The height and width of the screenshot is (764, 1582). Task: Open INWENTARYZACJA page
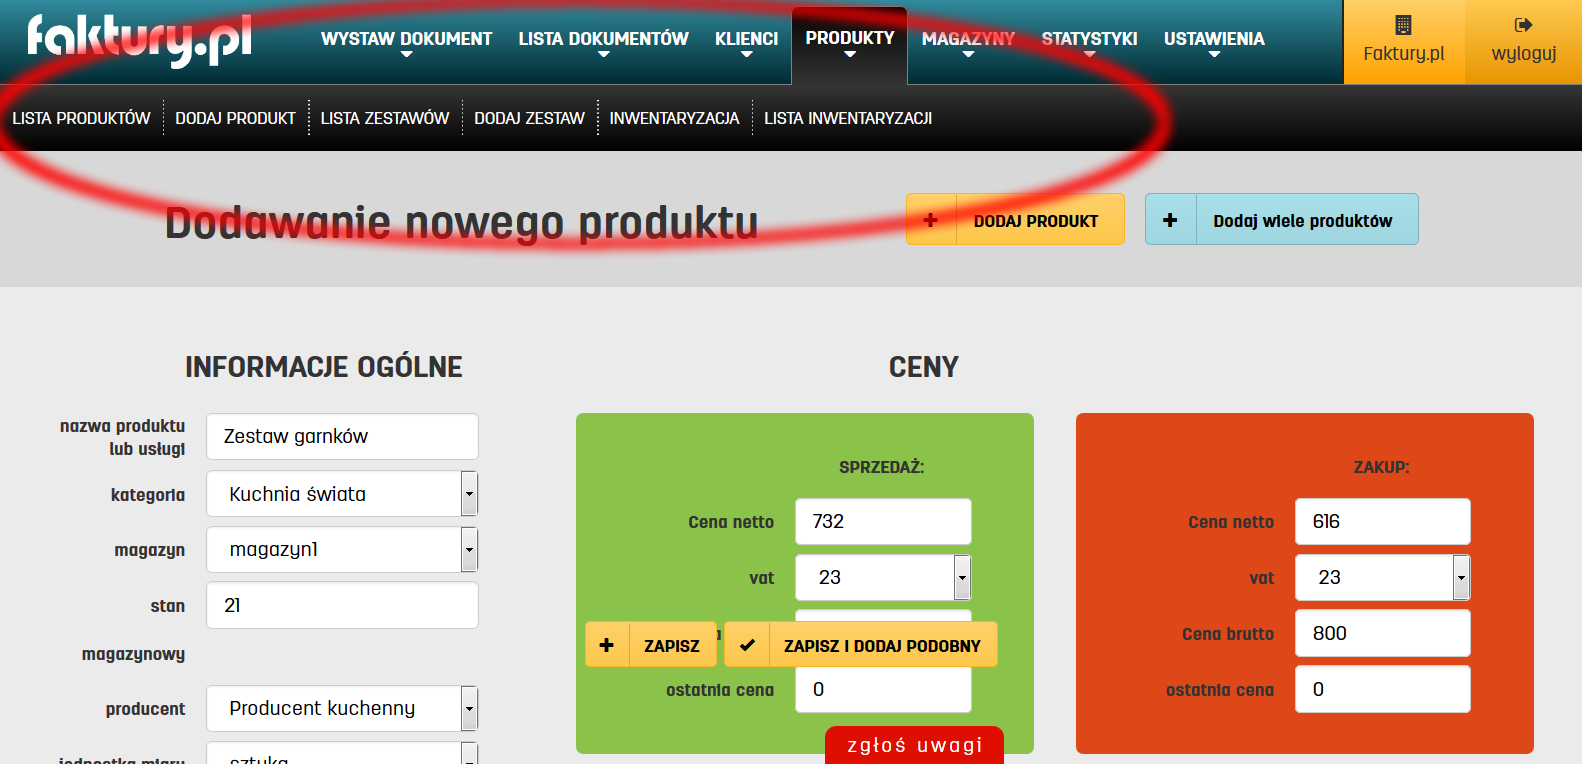click(674, 118)
